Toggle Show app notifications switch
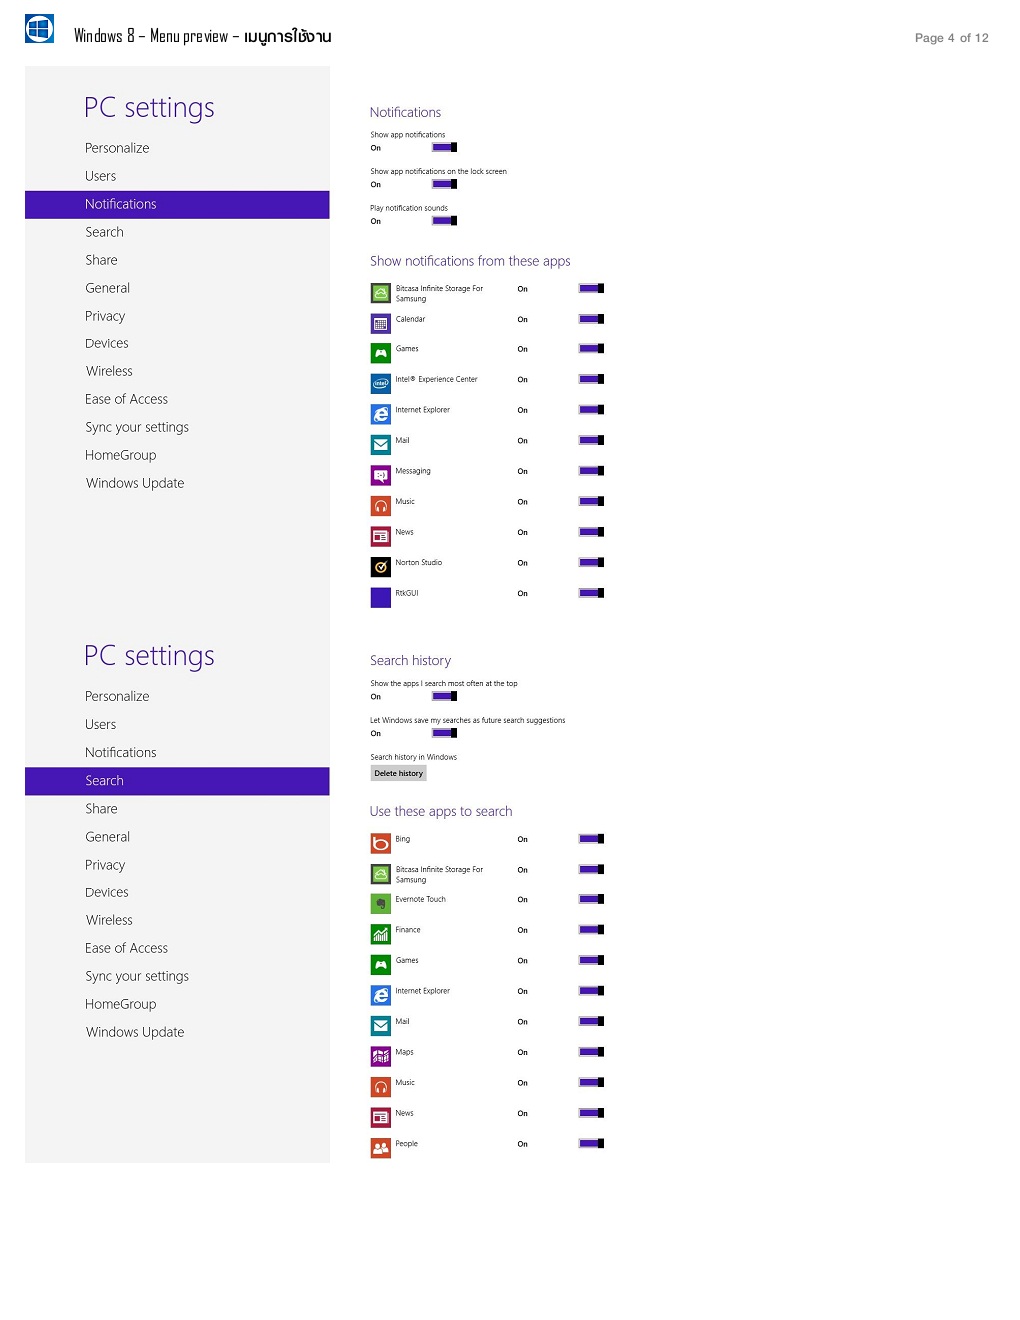The image size is (1020, 1320). click(445, 147)
